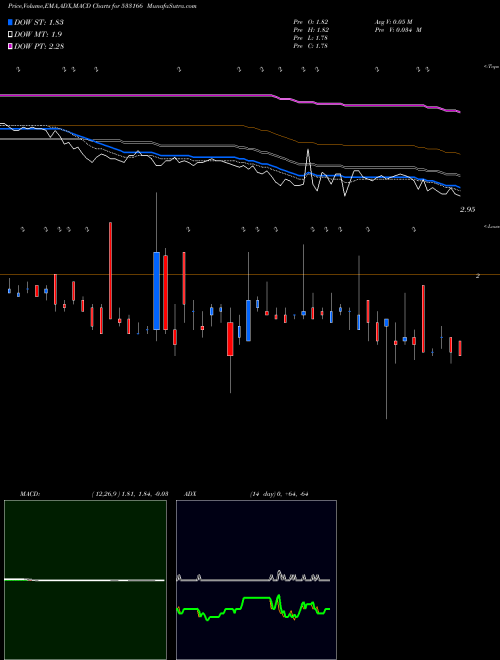
Task: Click the 'Pre L: 1.78' value
Action: pyautogui.click(x=311, y=38)
